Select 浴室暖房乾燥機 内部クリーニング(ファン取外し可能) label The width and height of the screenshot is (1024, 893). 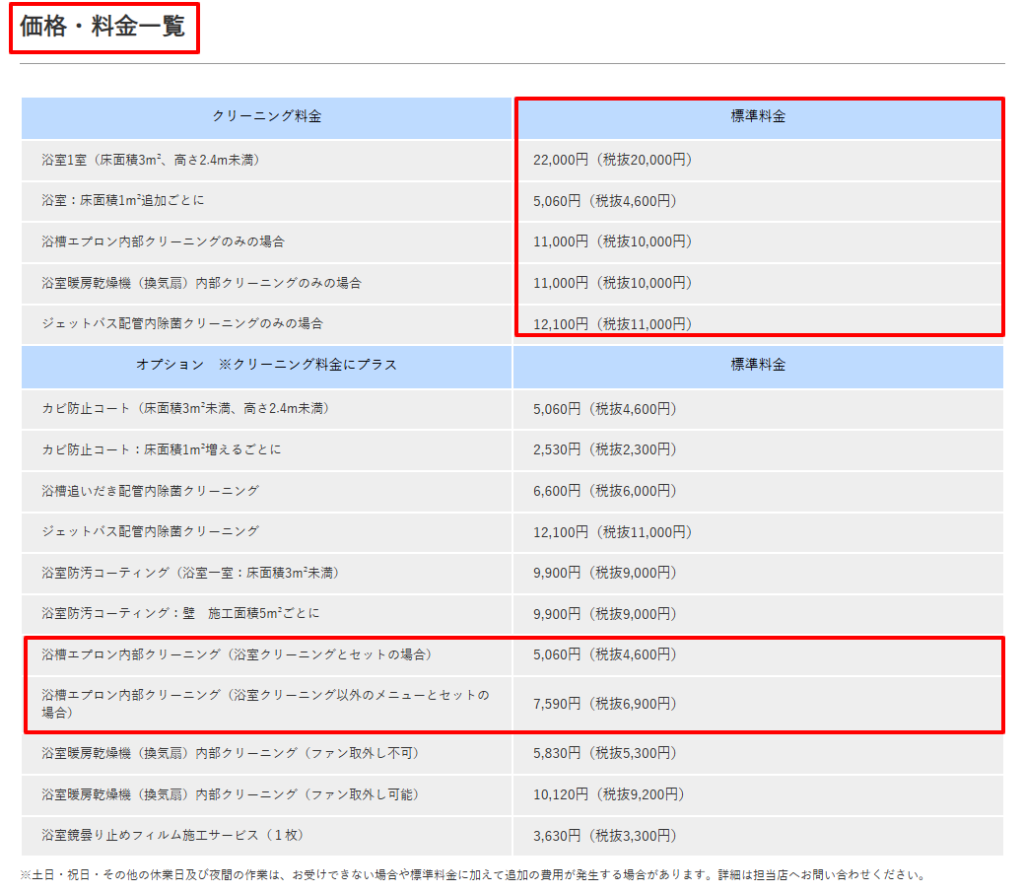(x=231, y=794)
